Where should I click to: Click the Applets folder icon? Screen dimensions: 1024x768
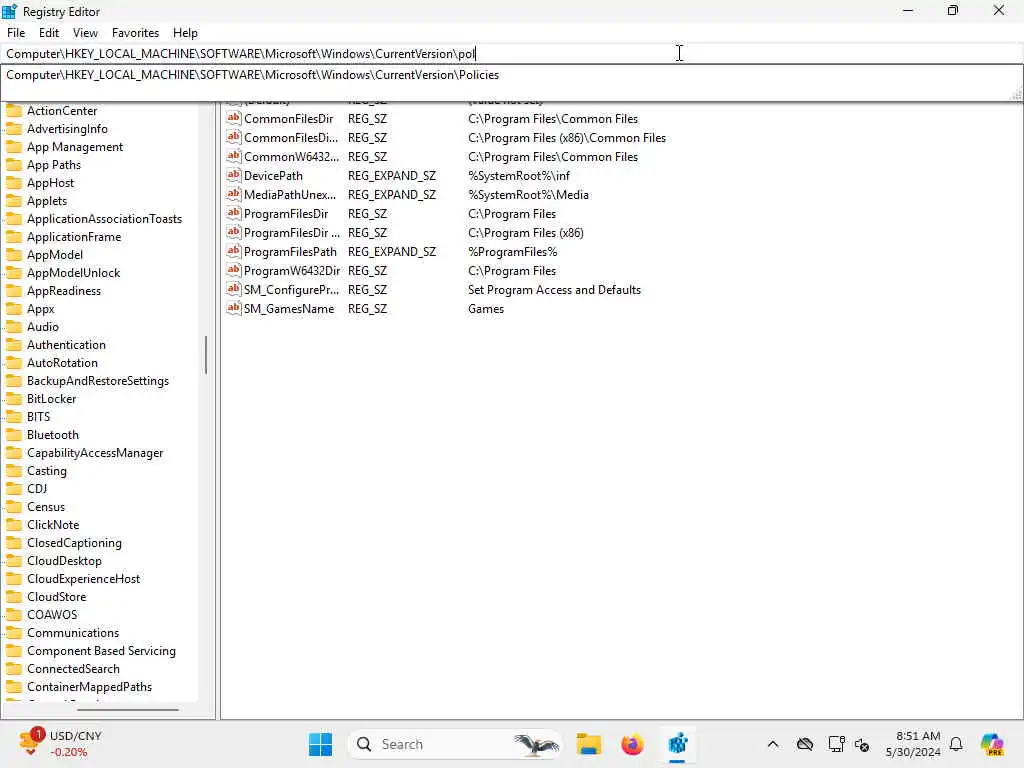[x=14, y=200]
